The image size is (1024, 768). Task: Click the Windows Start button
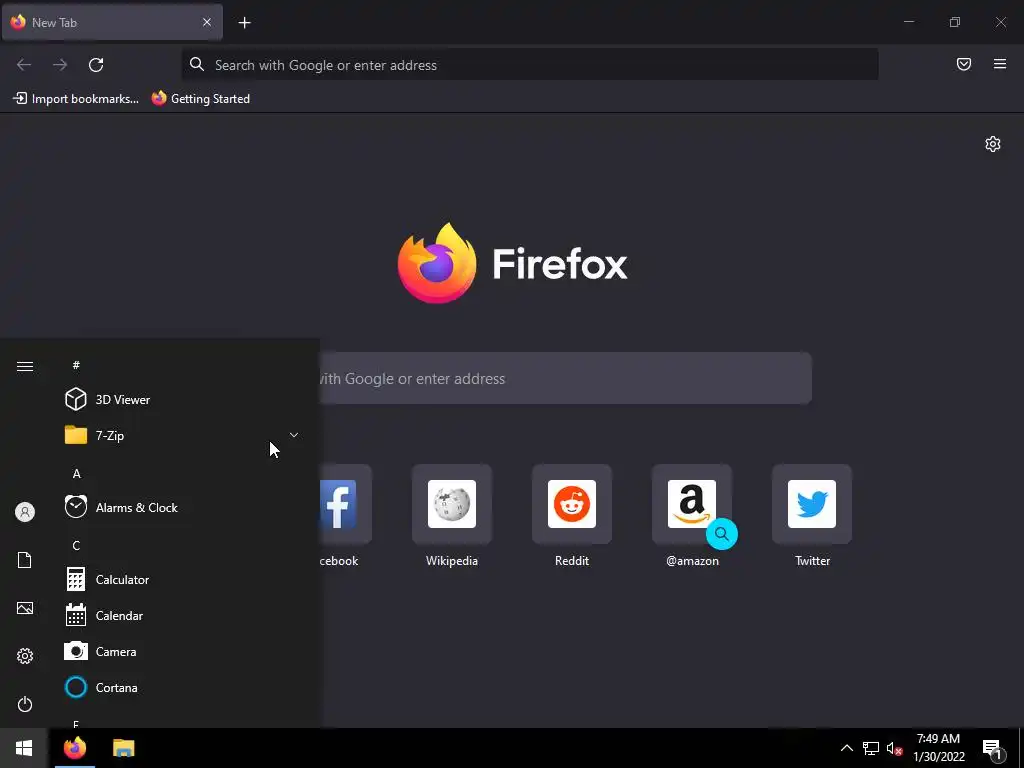24,748
